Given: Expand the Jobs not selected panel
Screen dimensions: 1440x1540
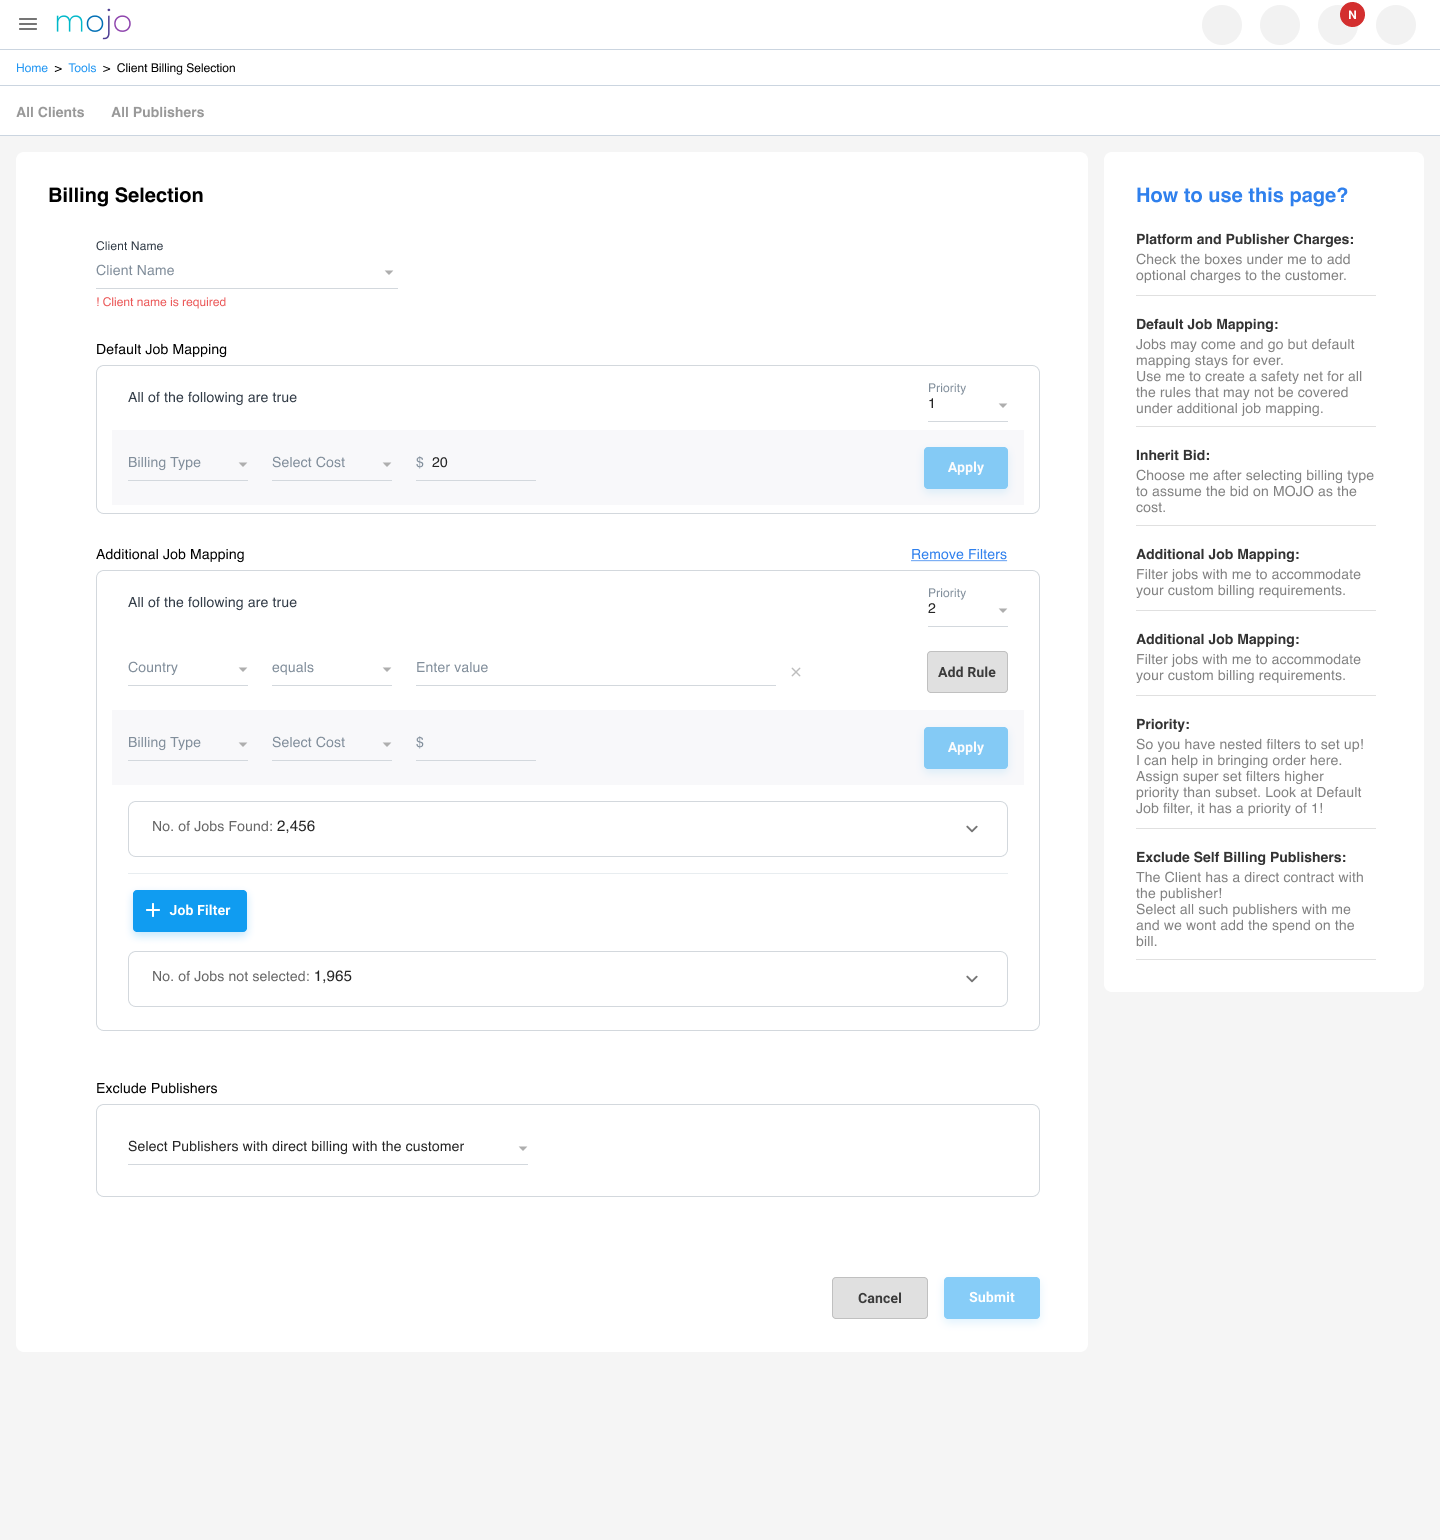Looking at the screenshot, I should click(x=971, y=979).
